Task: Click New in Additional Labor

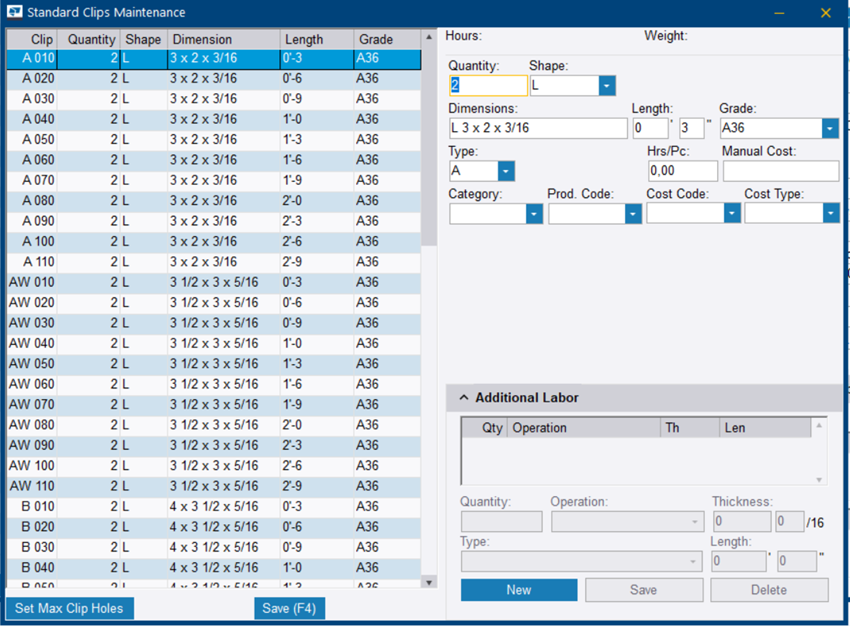Action: tap(518, 590)
